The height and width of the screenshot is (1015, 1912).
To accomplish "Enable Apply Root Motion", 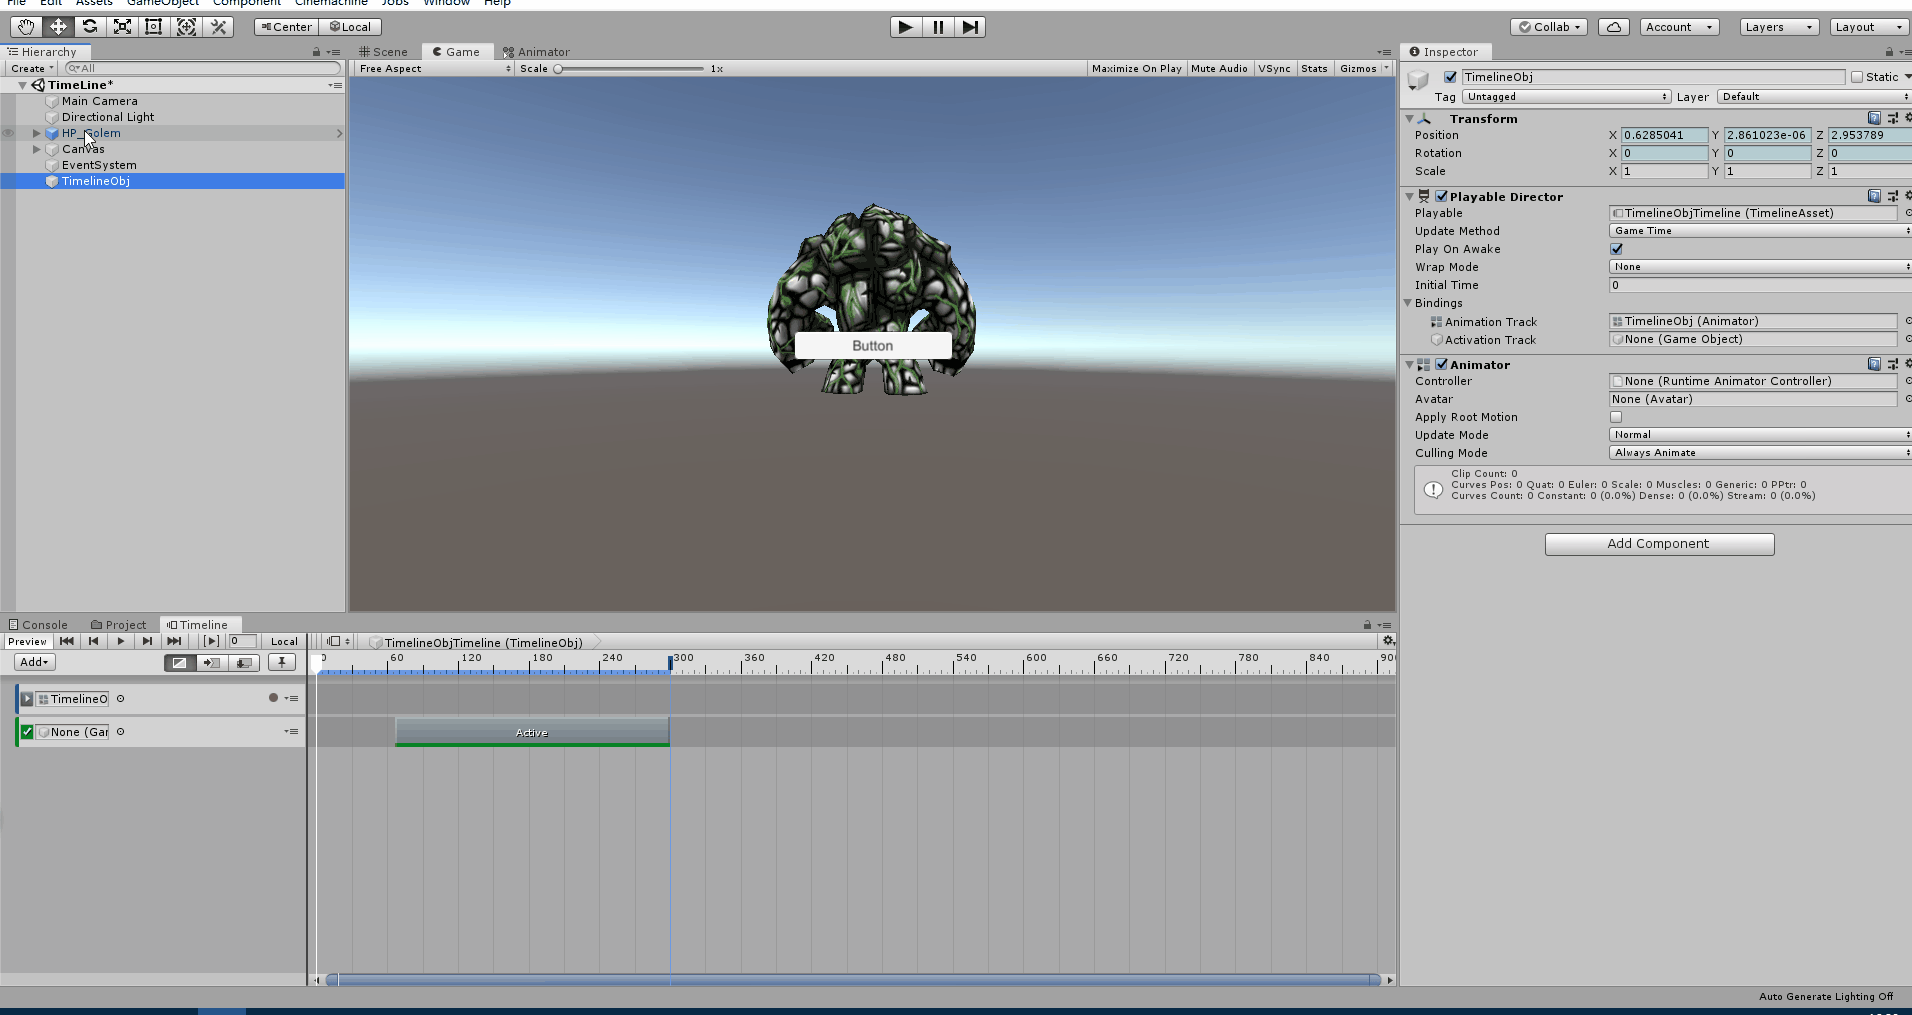I will tap(1616, 417).
